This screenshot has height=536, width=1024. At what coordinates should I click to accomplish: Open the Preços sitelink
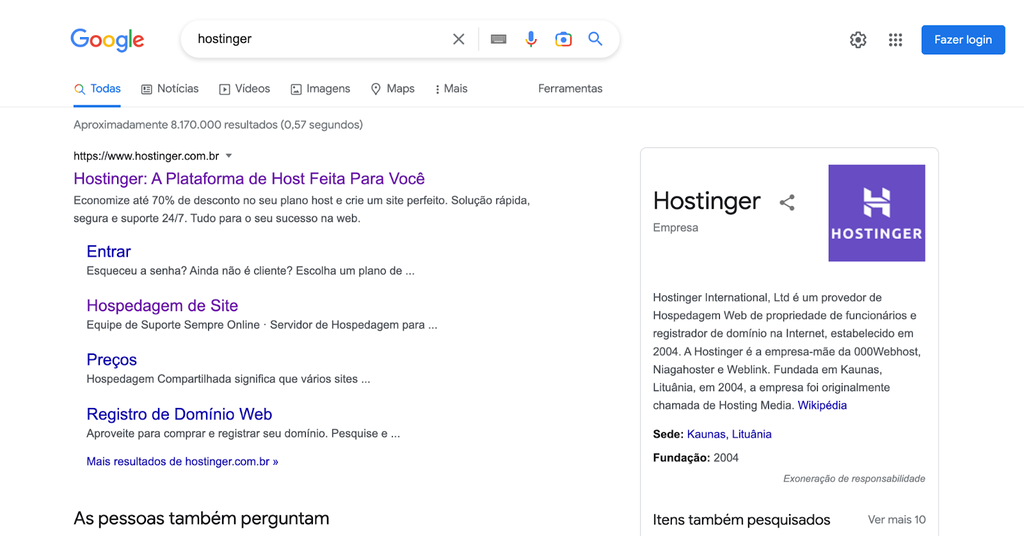pyautogui.click(x=112, y=360)
